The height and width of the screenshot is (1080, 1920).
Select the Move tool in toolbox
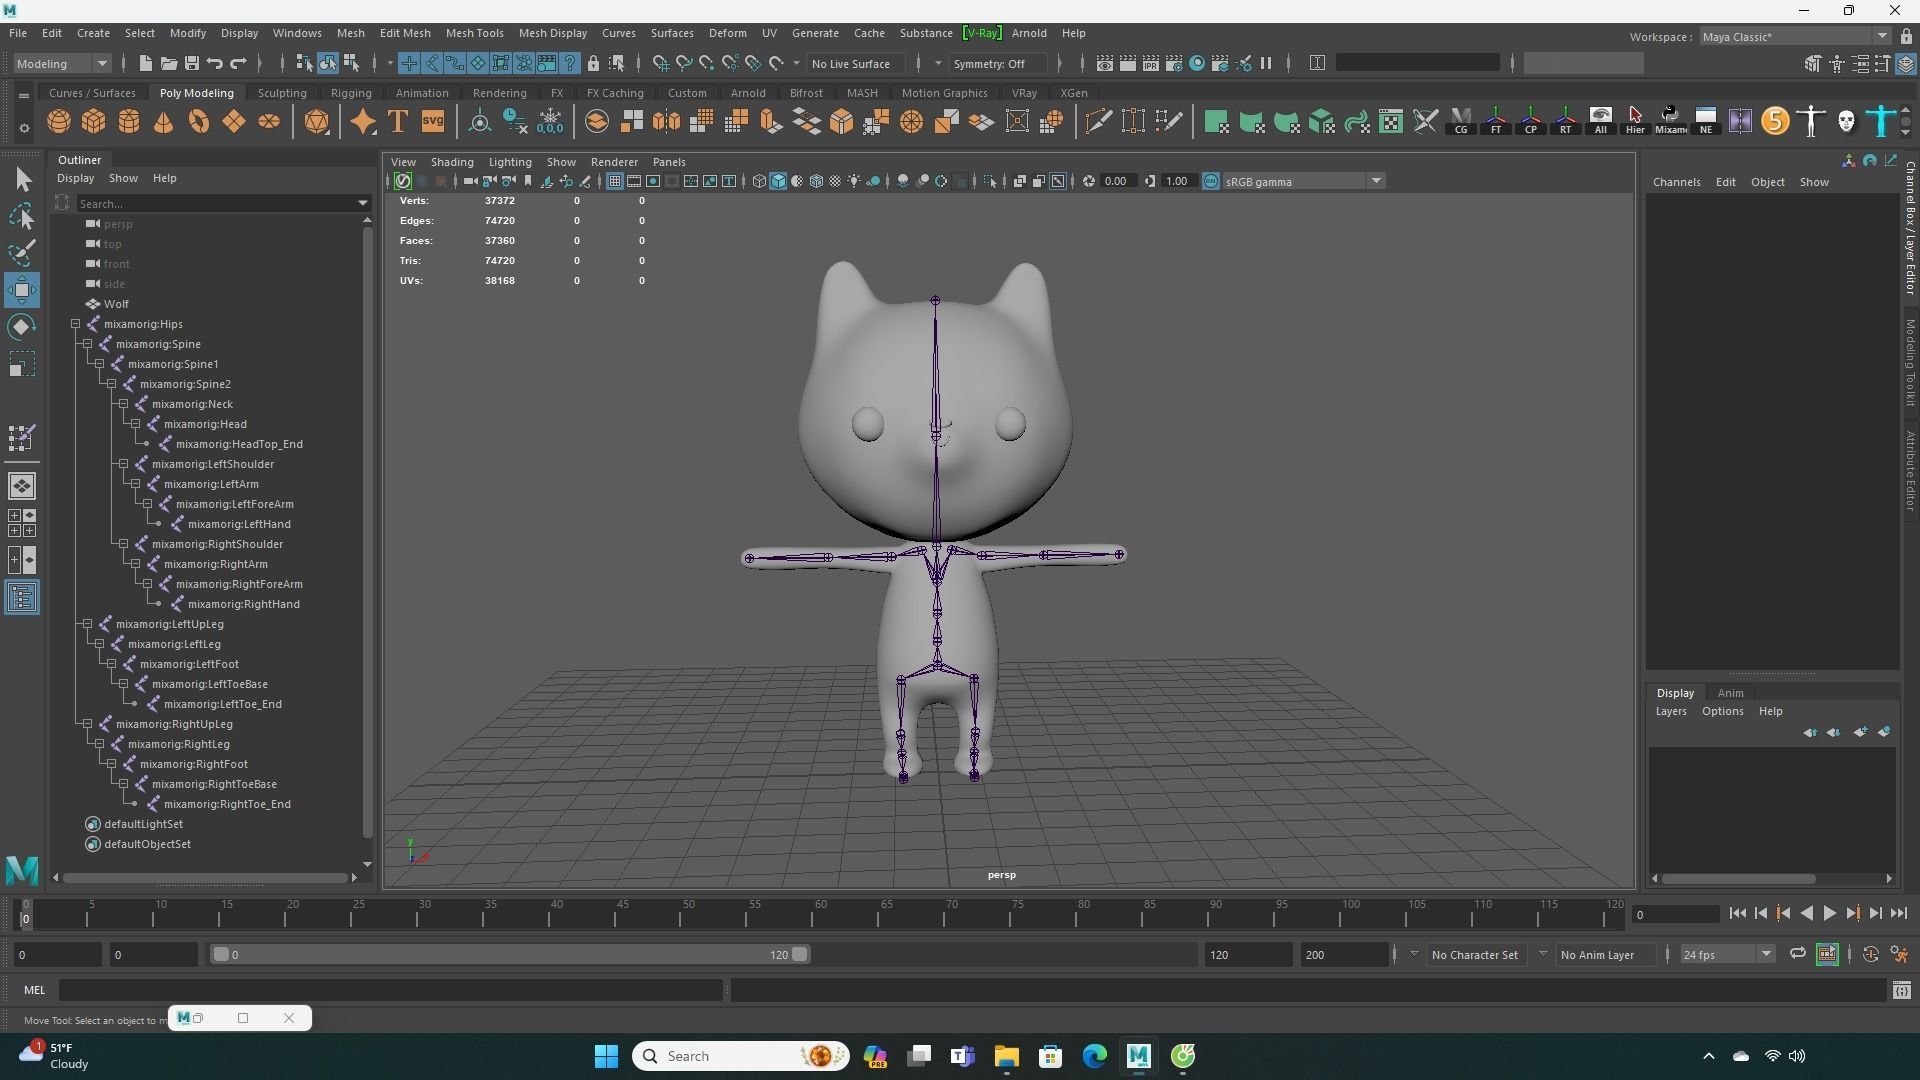[22, 290]
